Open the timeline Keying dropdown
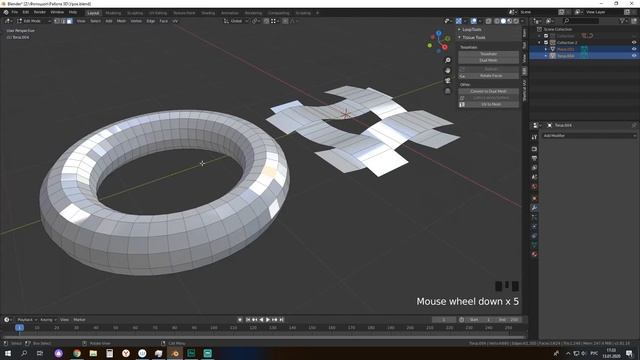Viewport: 640px width, 360px height. [x=48, y=320]
